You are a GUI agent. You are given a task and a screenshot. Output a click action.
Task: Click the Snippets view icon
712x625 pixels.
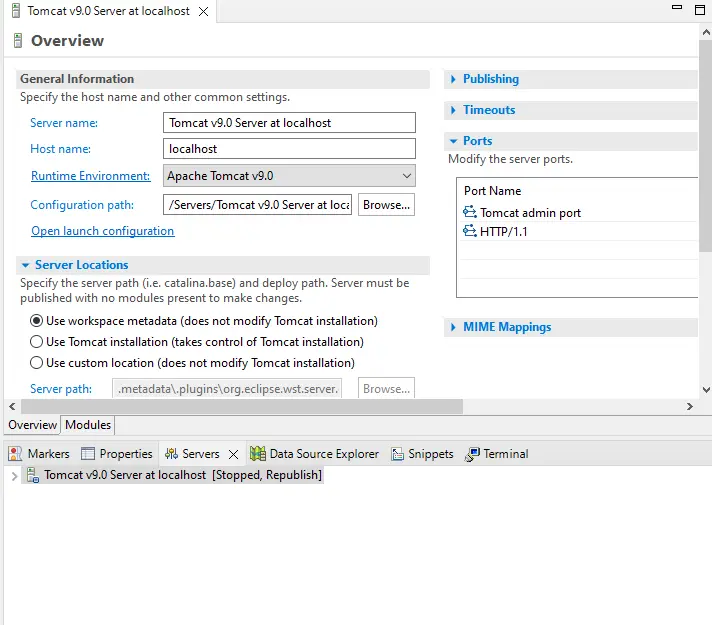[397, 453]
